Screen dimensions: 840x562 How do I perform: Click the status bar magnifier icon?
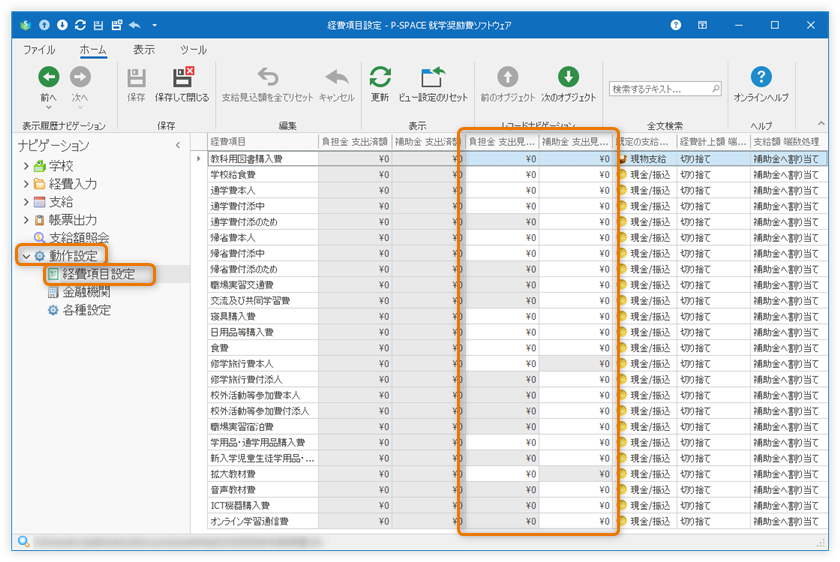[x=23, y=542]
